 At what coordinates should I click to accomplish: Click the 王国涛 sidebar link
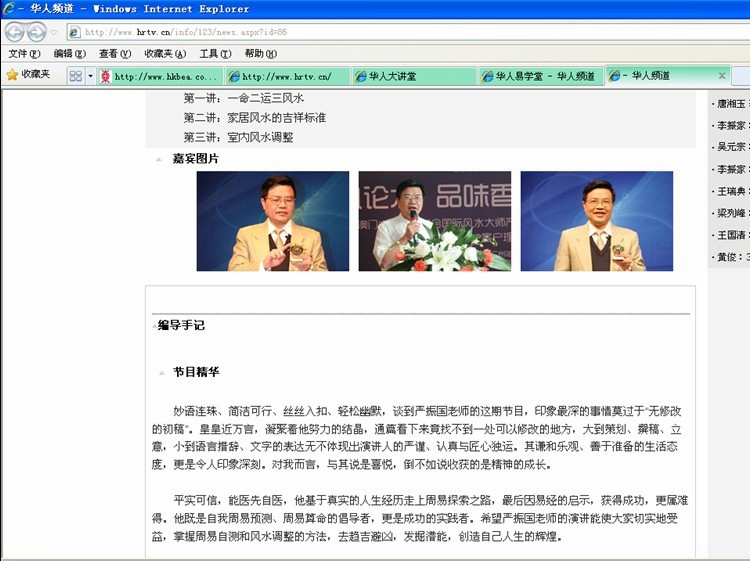click(731, 235)
